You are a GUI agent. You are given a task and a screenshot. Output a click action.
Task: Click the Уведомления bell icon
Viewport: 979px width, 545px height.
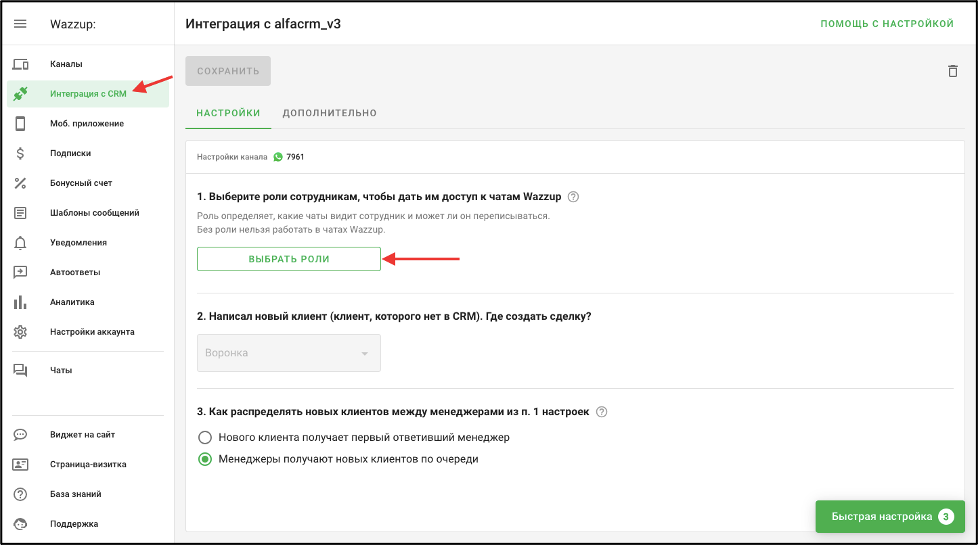click(21, 243)
